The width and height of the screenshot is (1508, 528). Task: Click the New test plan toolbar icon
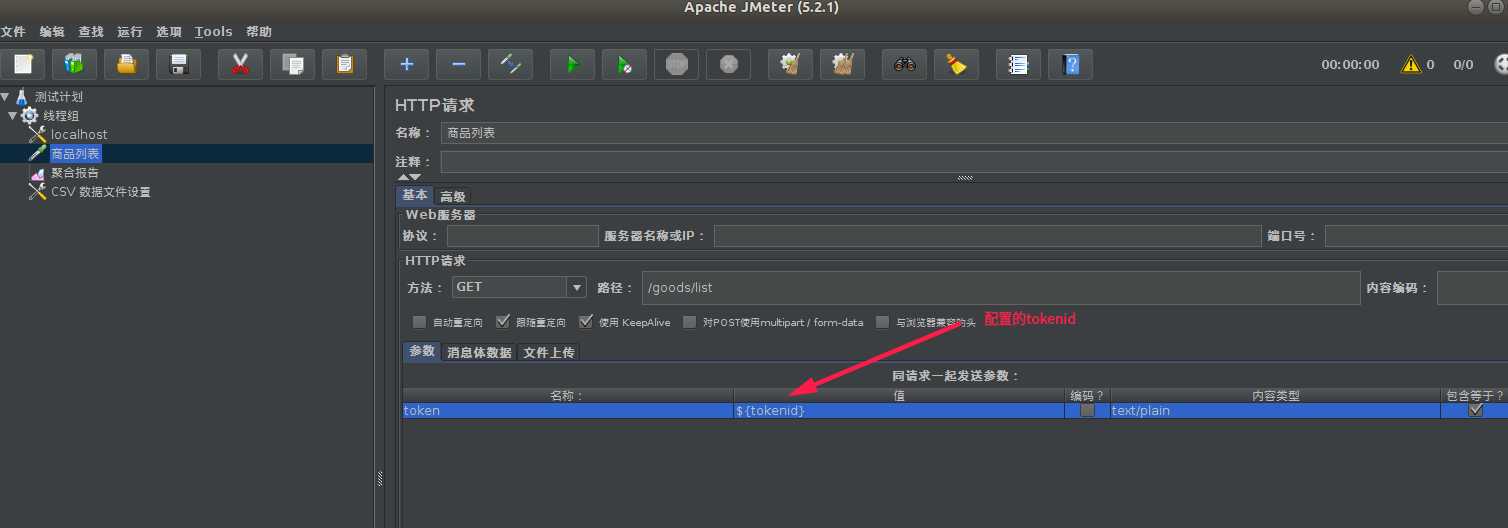tap(22, 65)
